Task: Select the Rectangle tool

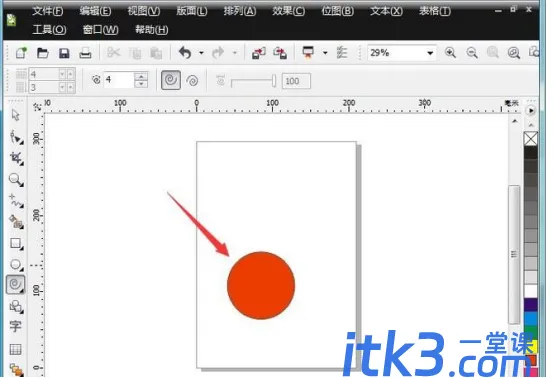Action: tap(16, 243)
